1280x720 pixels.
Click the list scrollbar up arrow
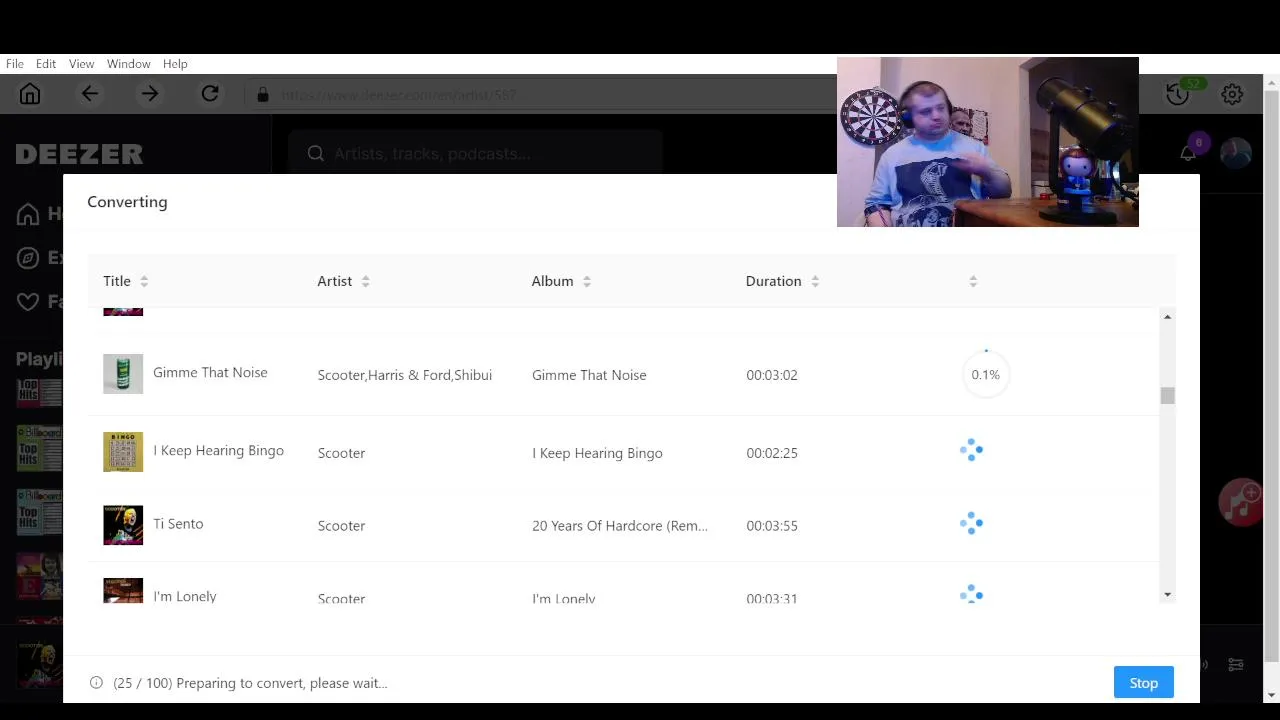(1167, 317)
